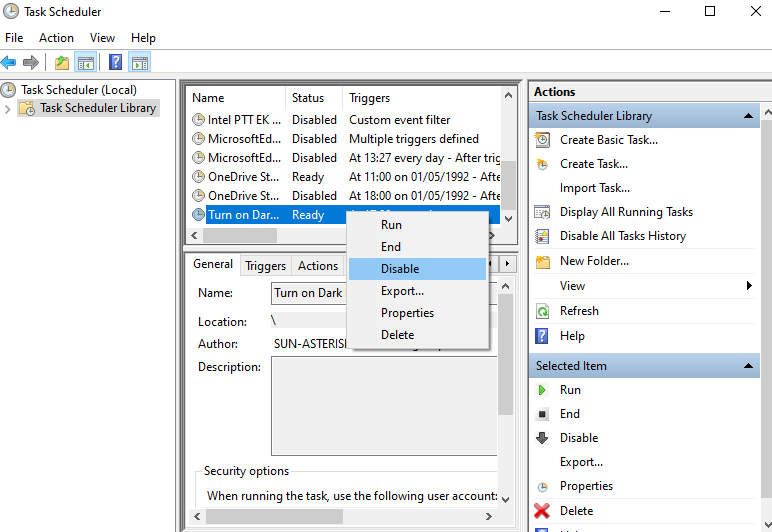This screenshot has height=532, width=772.
Task: Click Export... under Selected Item
Action: coord(581,462)
